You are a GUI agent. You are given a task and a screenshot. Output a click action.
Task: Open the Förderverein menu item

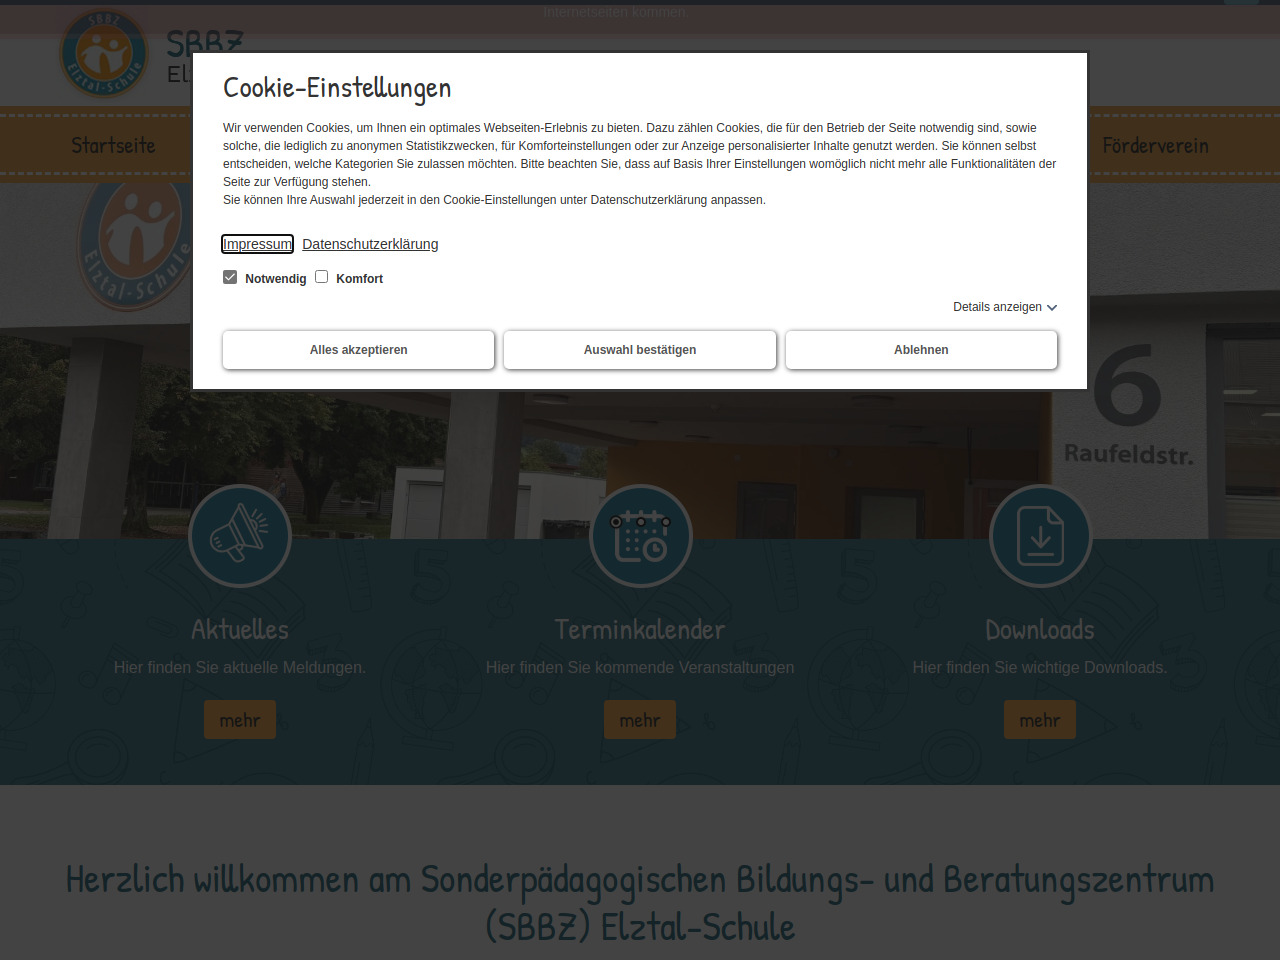(x=1155, y=146)
